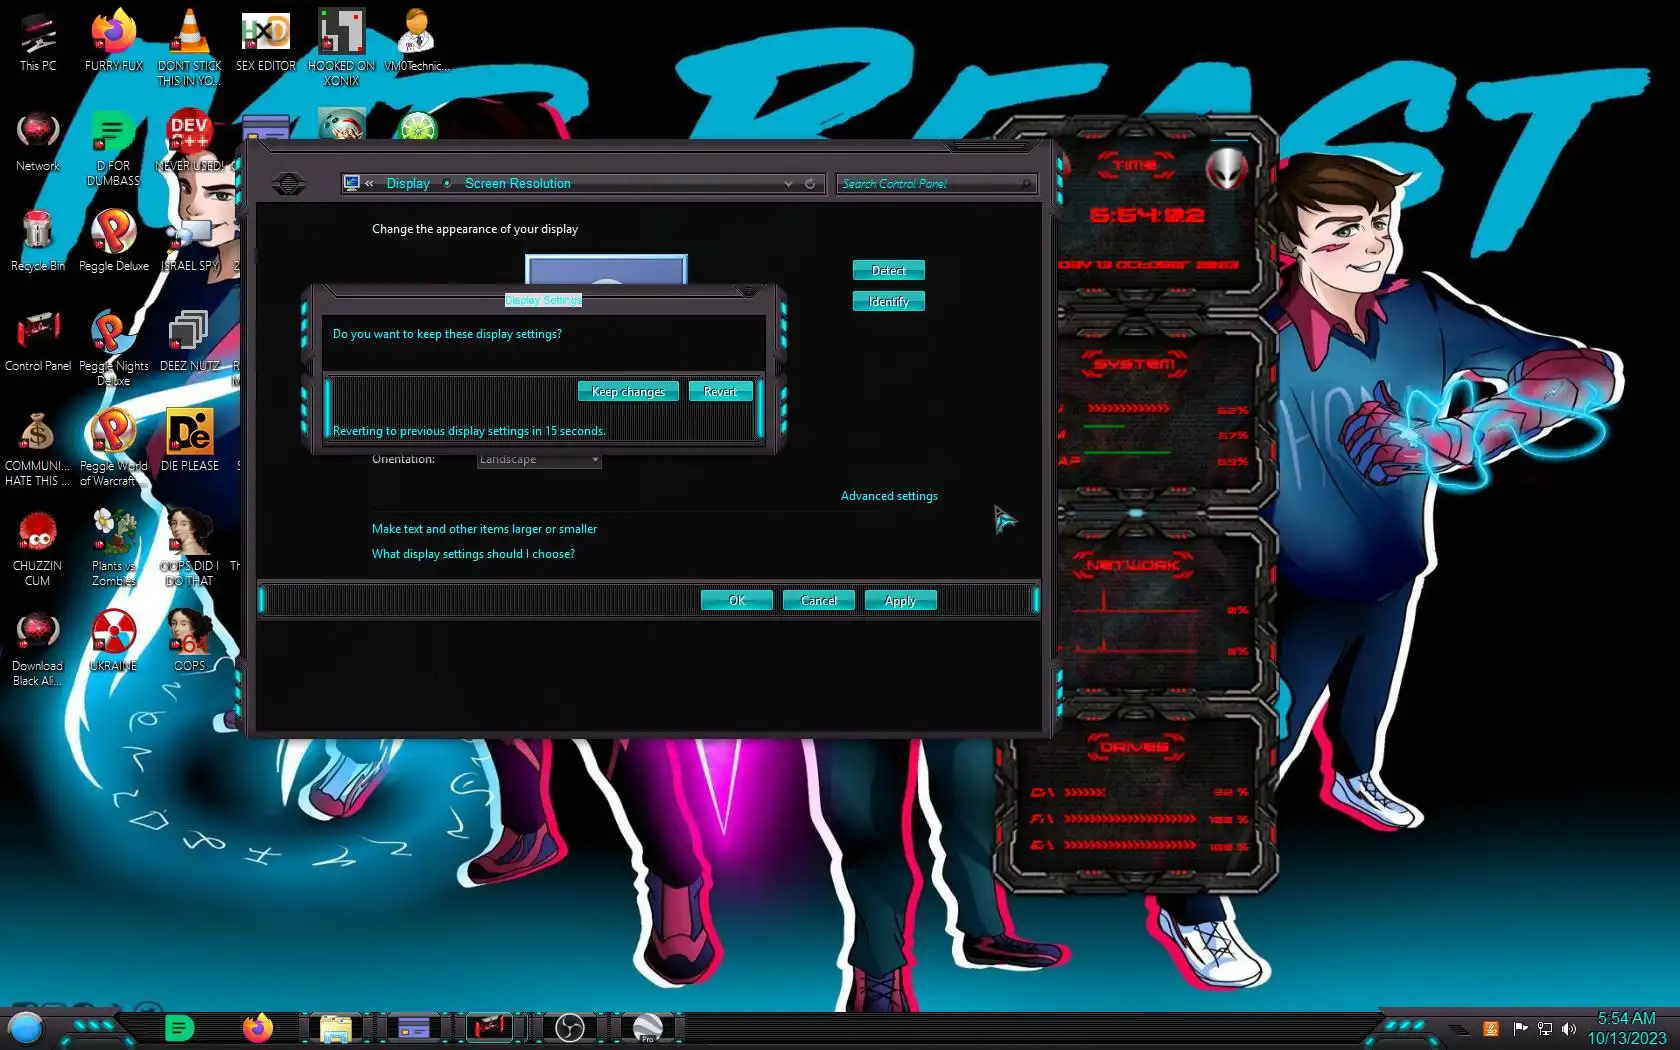Launch Peggle Deluxe from the desktop
The height and width of the screenshot is (1050, 1680).
[x=114, y=240]
